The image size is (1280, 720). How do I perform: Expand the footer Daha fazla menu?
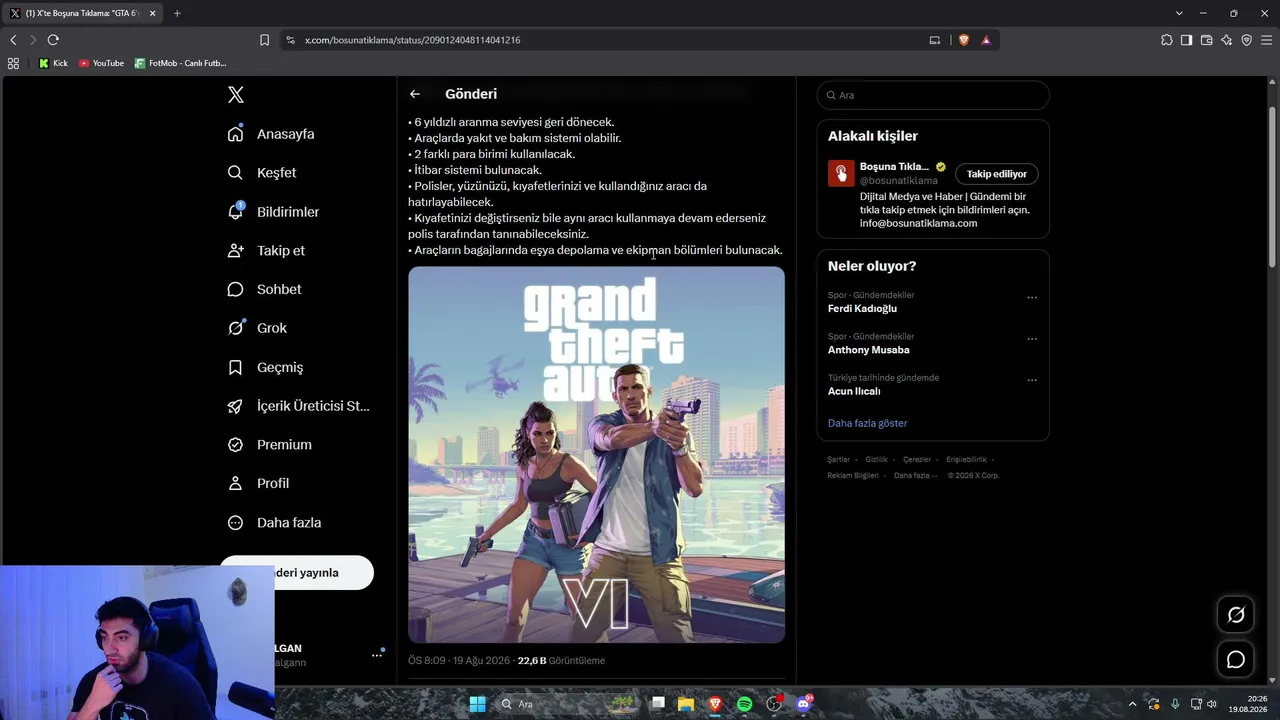[915, 476]
